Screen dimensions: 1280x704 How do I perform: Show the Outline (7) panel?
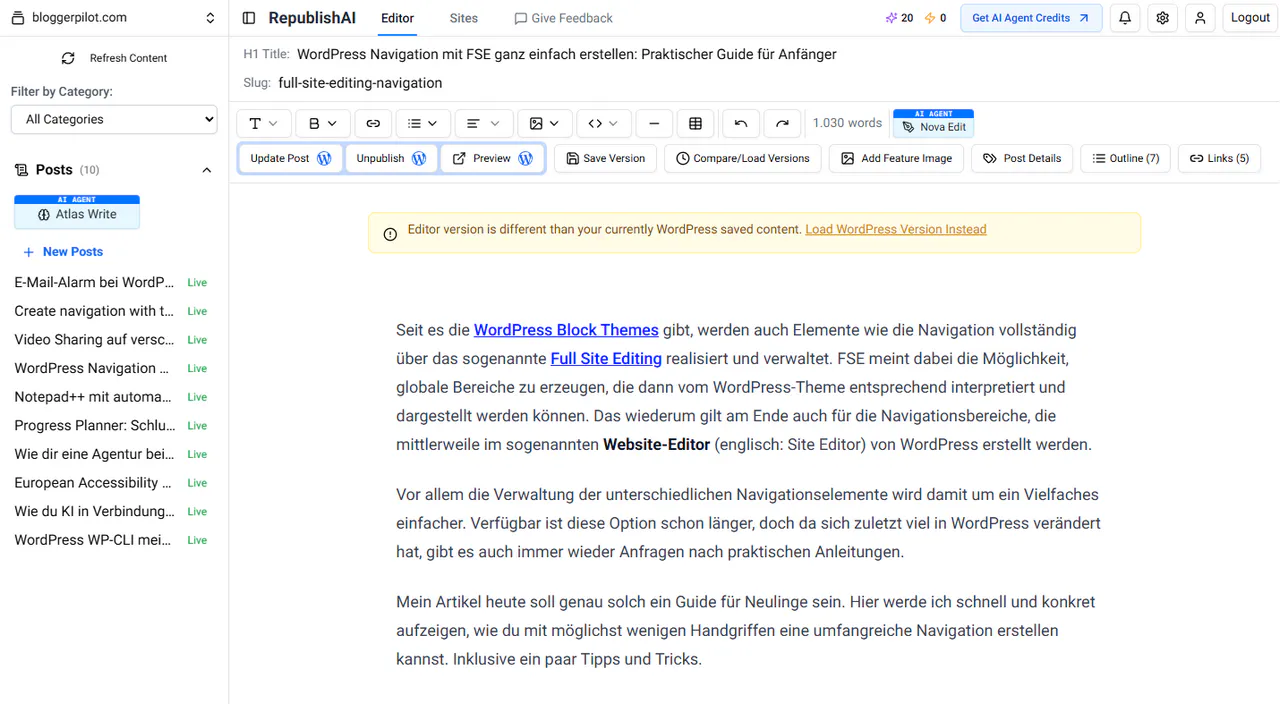point(1126,158)
